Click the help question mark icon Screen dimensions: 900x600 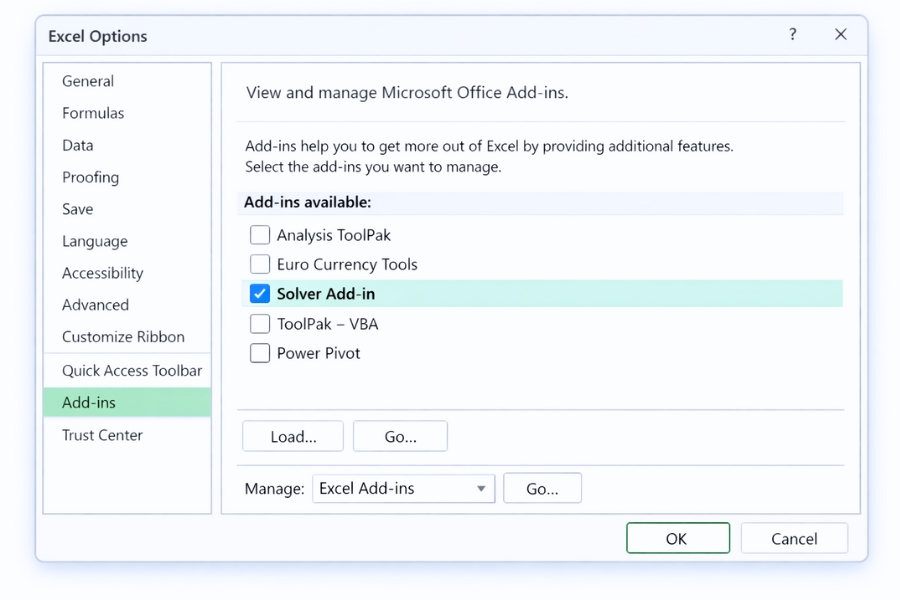(792, 34)
